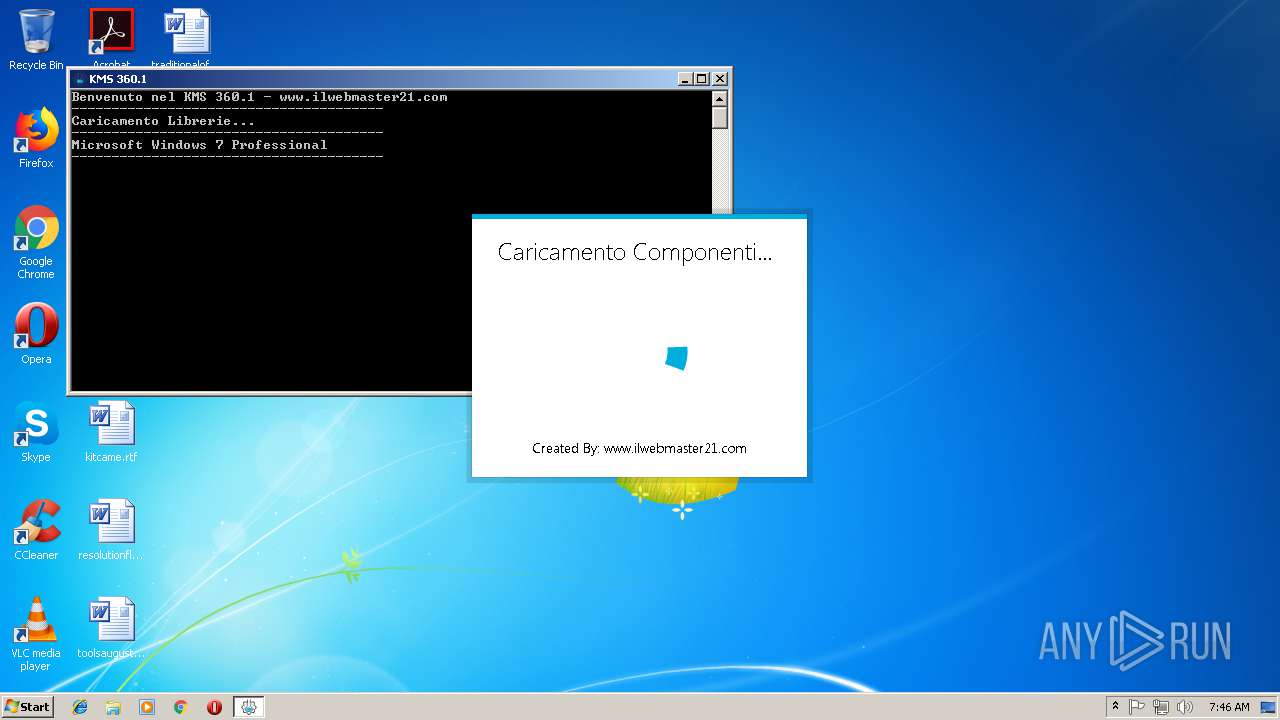Click the 'Caricamento Librerie...' console line
The width and height of the screenshot is (1280, 720).
tap(163, 121)
